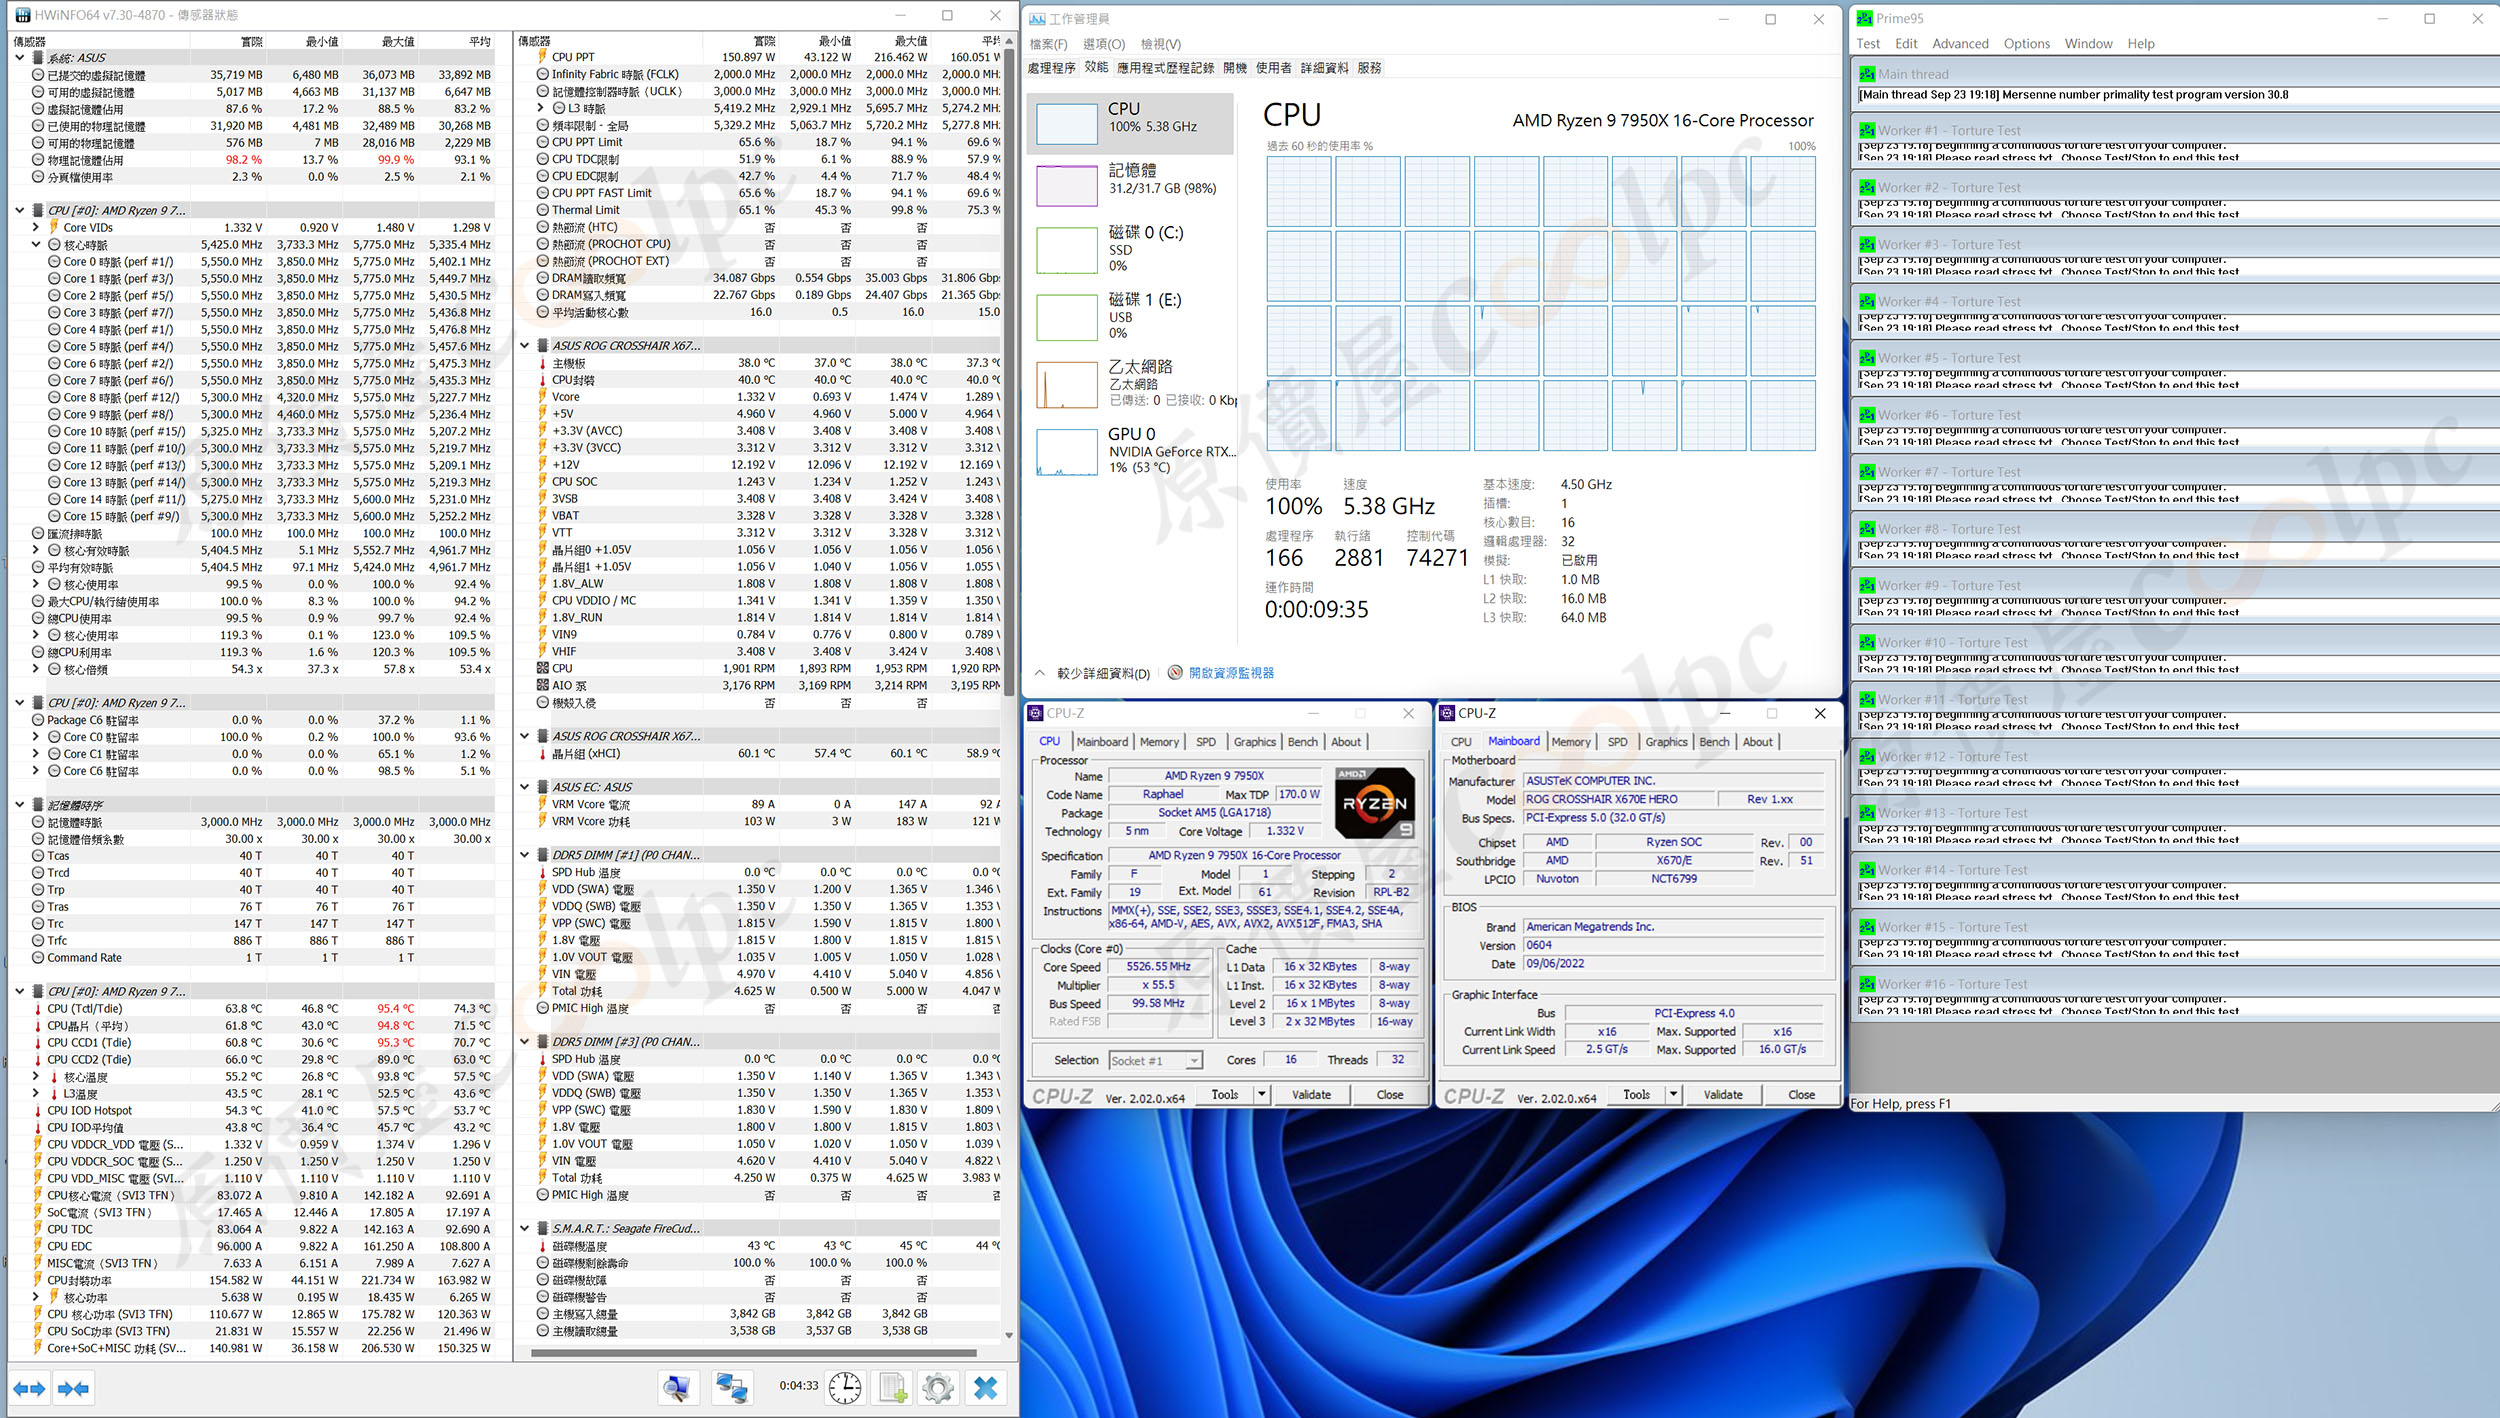Collapse S.M.A.R.T. Seagate FireCuda group
The image size is (2500, 1418).
coord(525,1229)
